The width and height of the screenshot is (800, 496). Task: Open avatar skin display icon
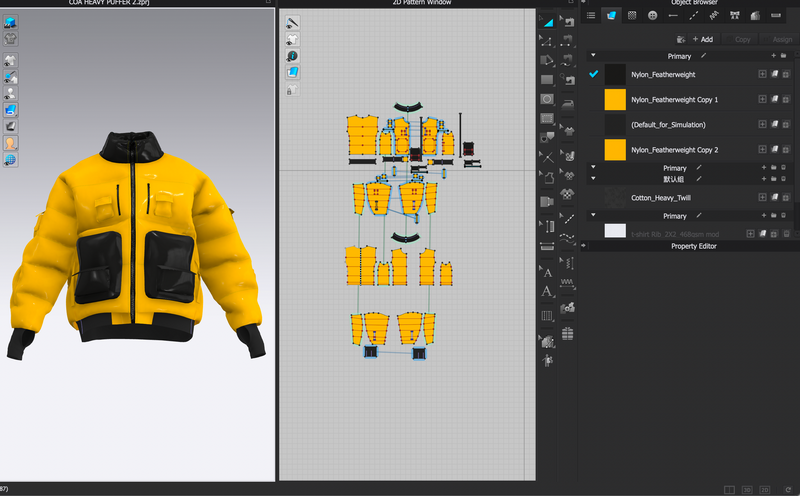point(10,143)
